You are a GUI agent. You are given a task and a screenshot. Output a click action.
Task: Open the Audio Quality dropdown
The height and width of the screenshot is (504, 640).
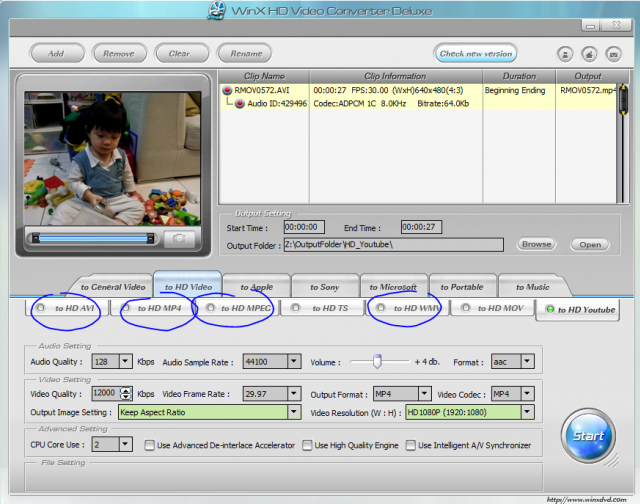[125, 362]
